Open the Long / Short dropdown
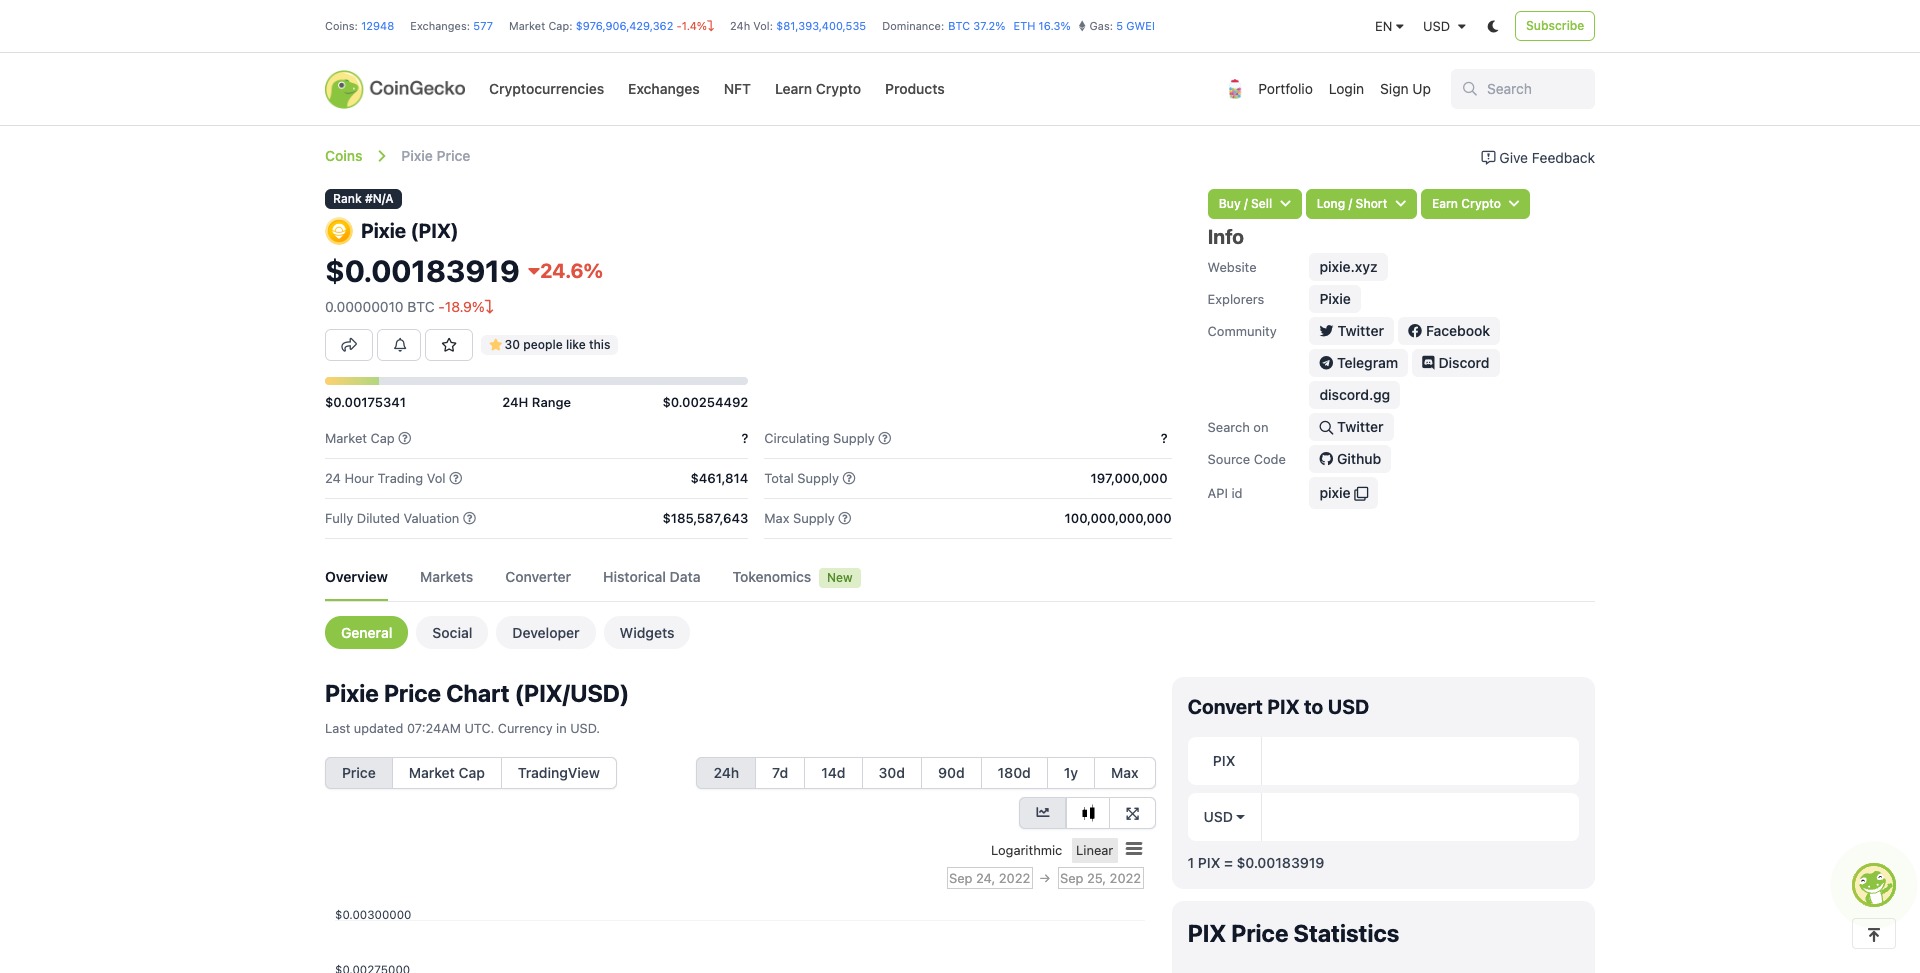The height and width of the screenshot is (973, 1920). pos(1360,203)
